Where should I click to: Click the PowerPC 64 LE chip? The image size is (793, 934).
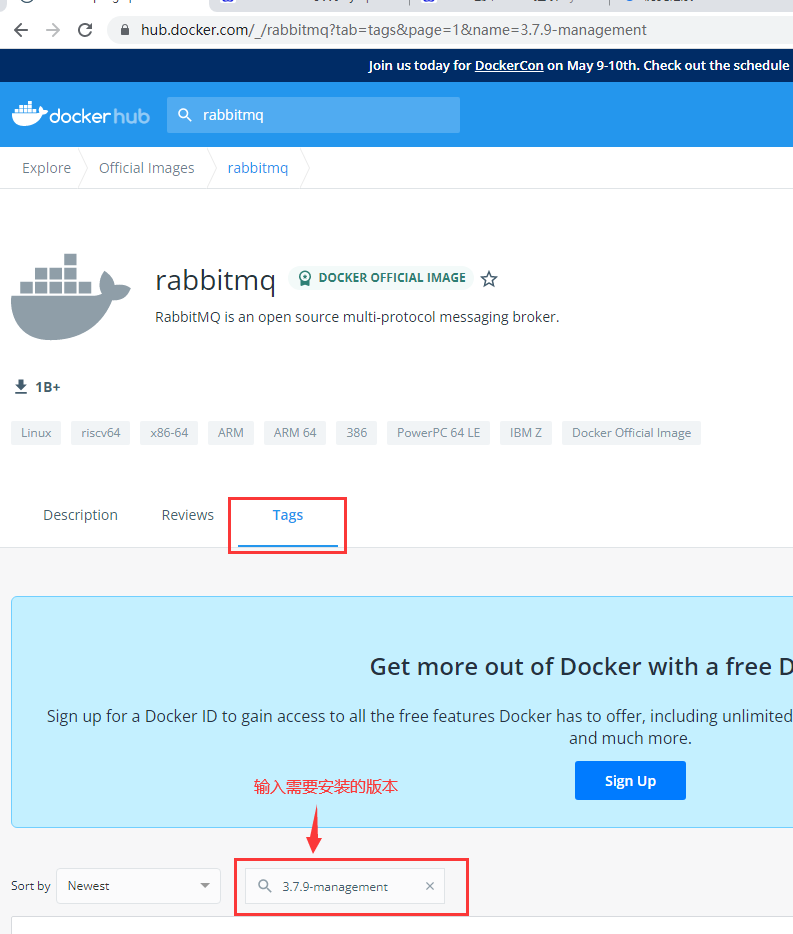click(x=439, y=432)
